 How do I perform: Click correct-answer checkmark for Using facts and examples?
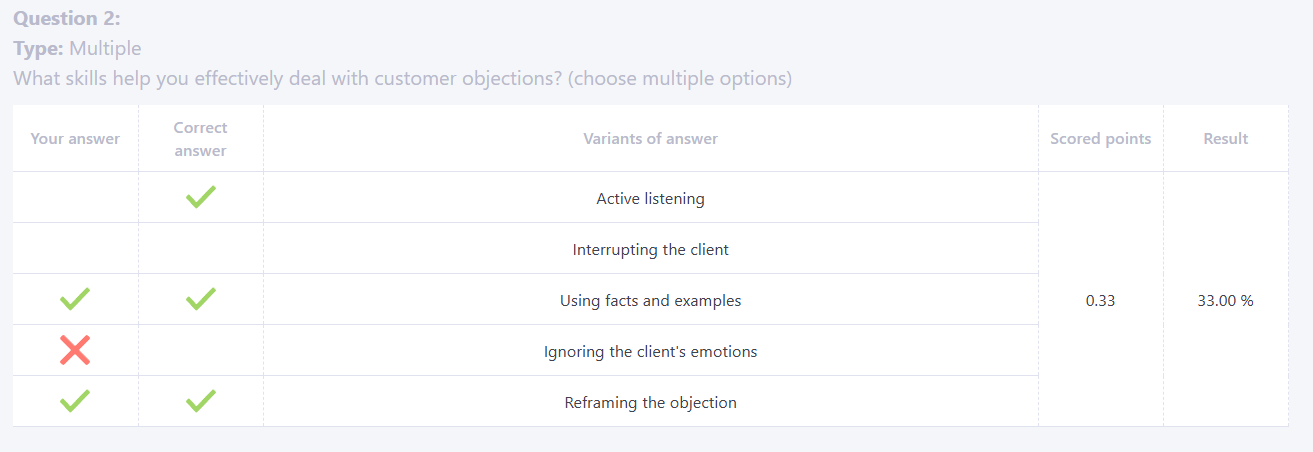point(201,299)
